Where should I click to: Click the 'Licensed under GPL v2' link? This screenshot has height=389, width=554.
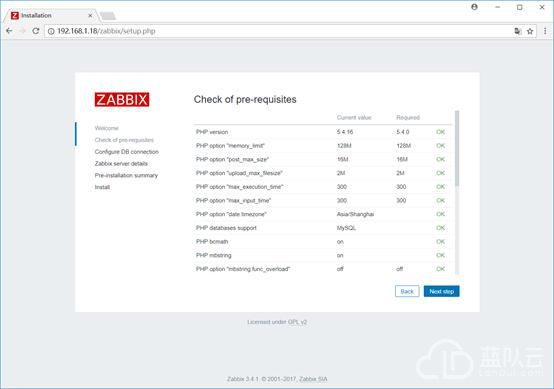pos(277,322)
